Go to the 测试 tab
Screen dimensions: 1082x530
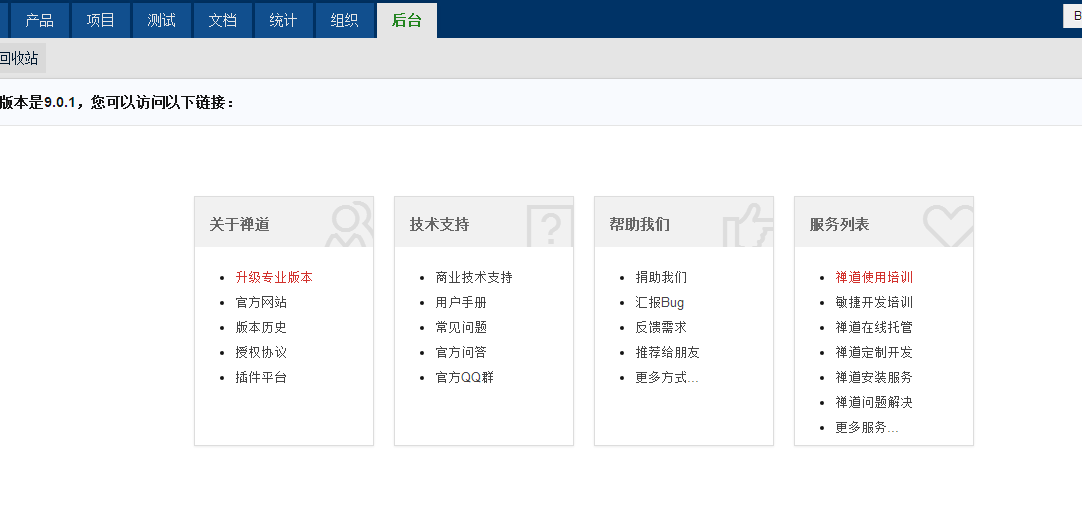[161, 20]
